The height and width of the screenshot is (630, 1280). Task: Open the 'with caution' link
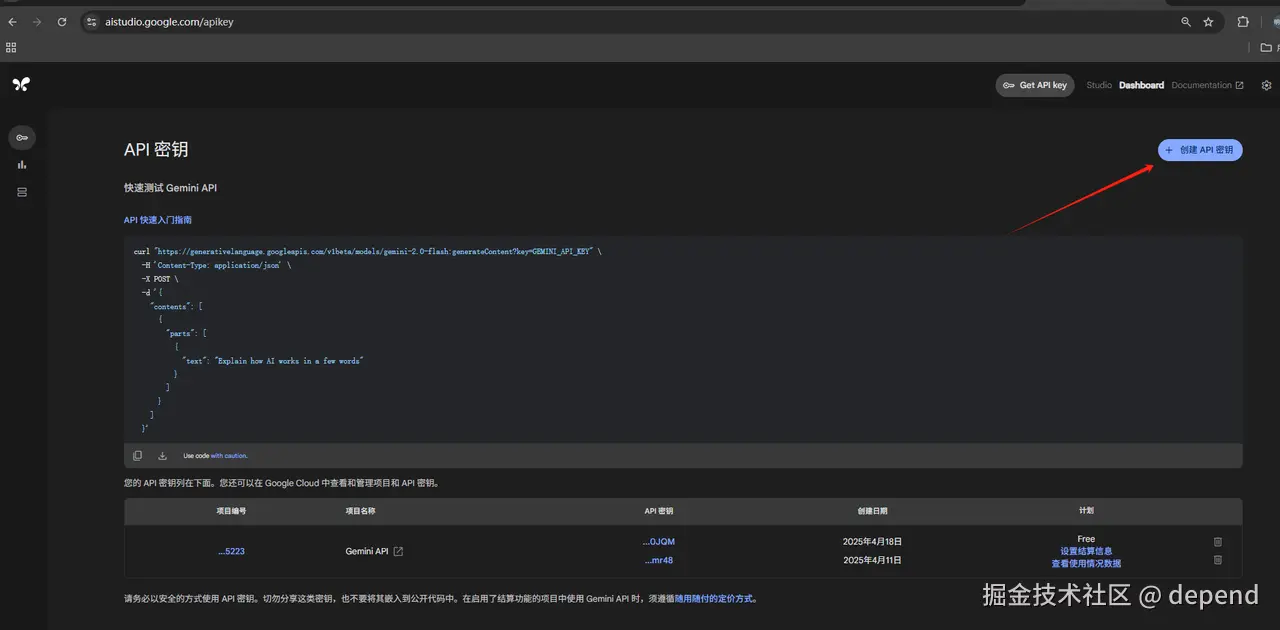point(229,456)
